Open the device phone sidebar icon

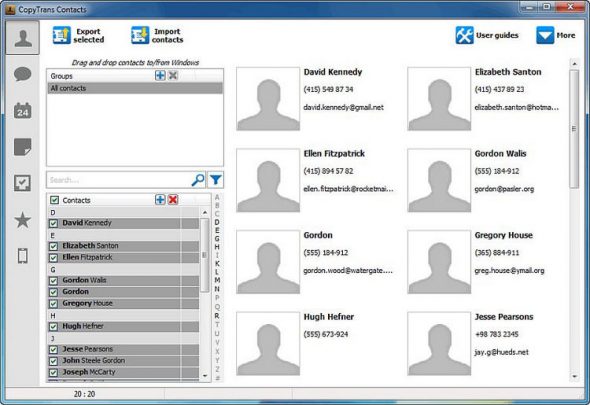point(23,256)
